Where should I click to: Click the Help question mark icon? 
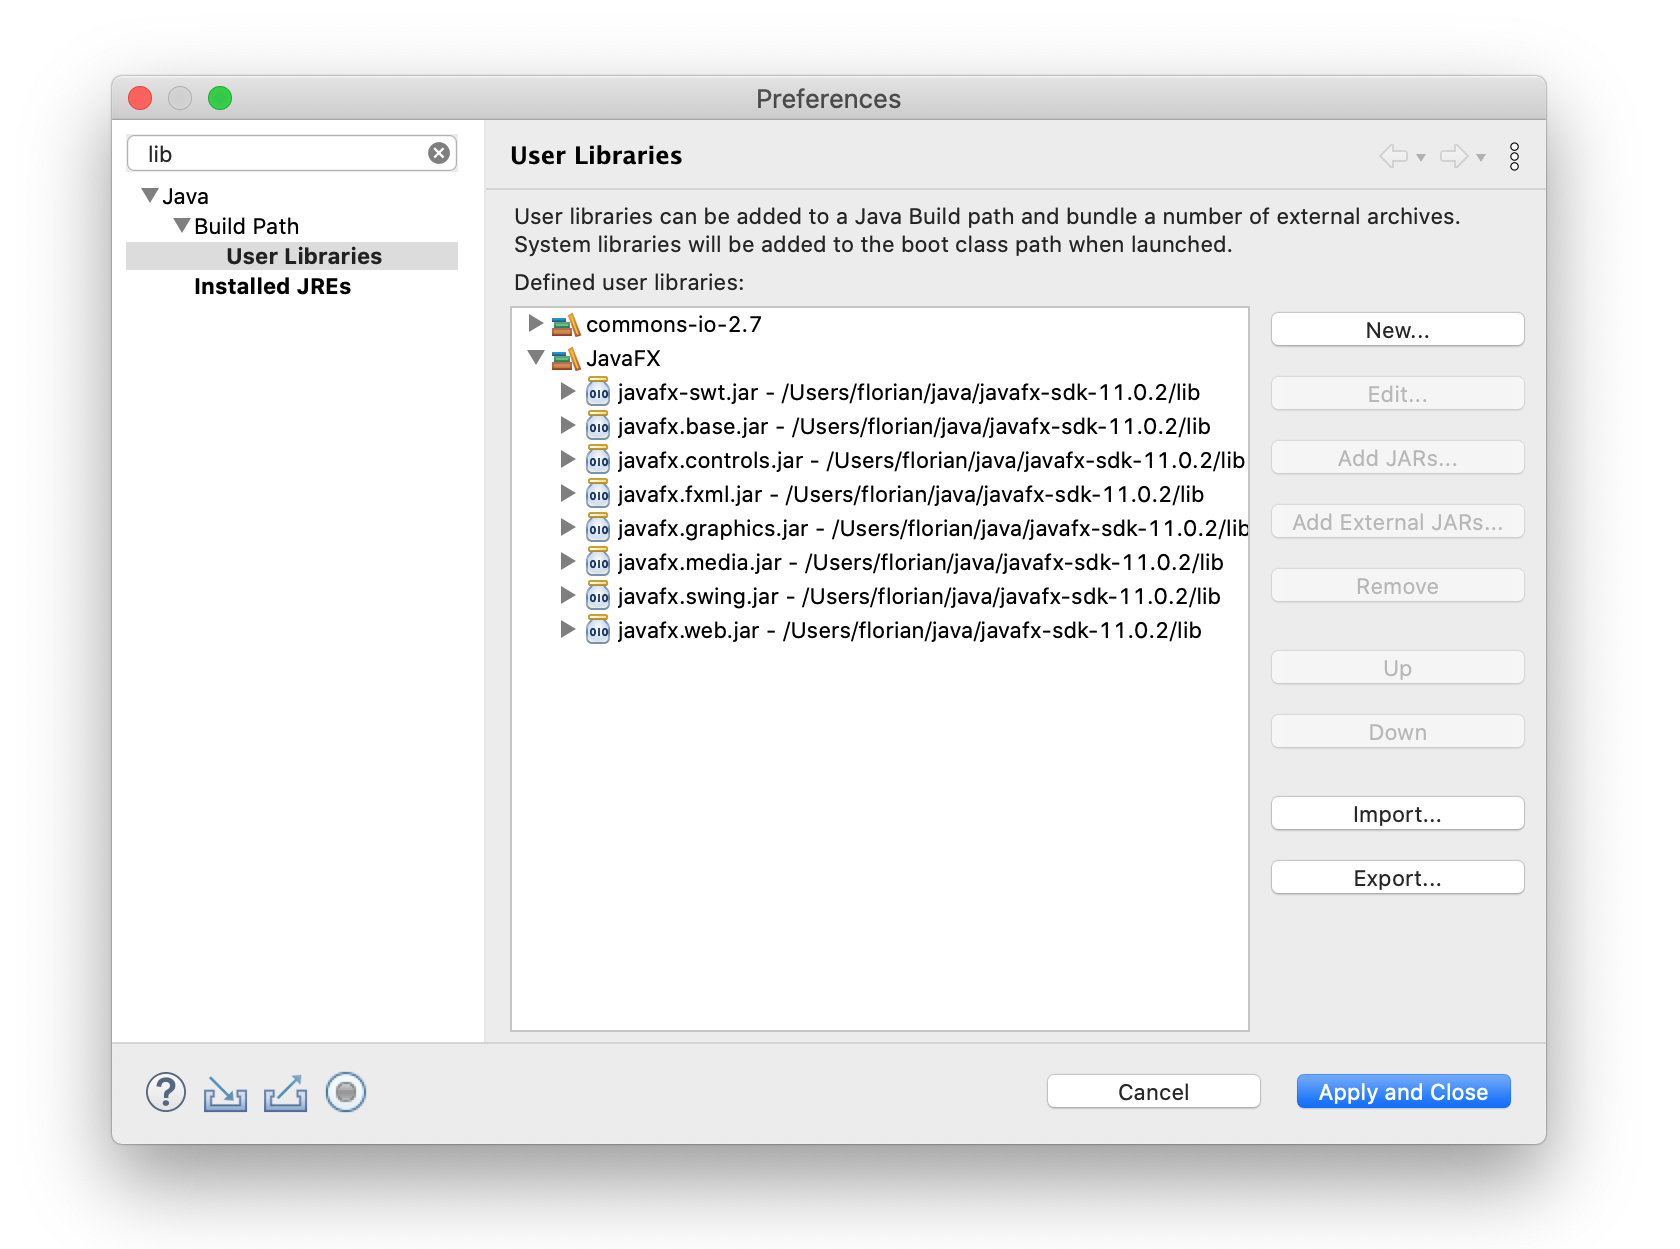[x=166, y=1092]
